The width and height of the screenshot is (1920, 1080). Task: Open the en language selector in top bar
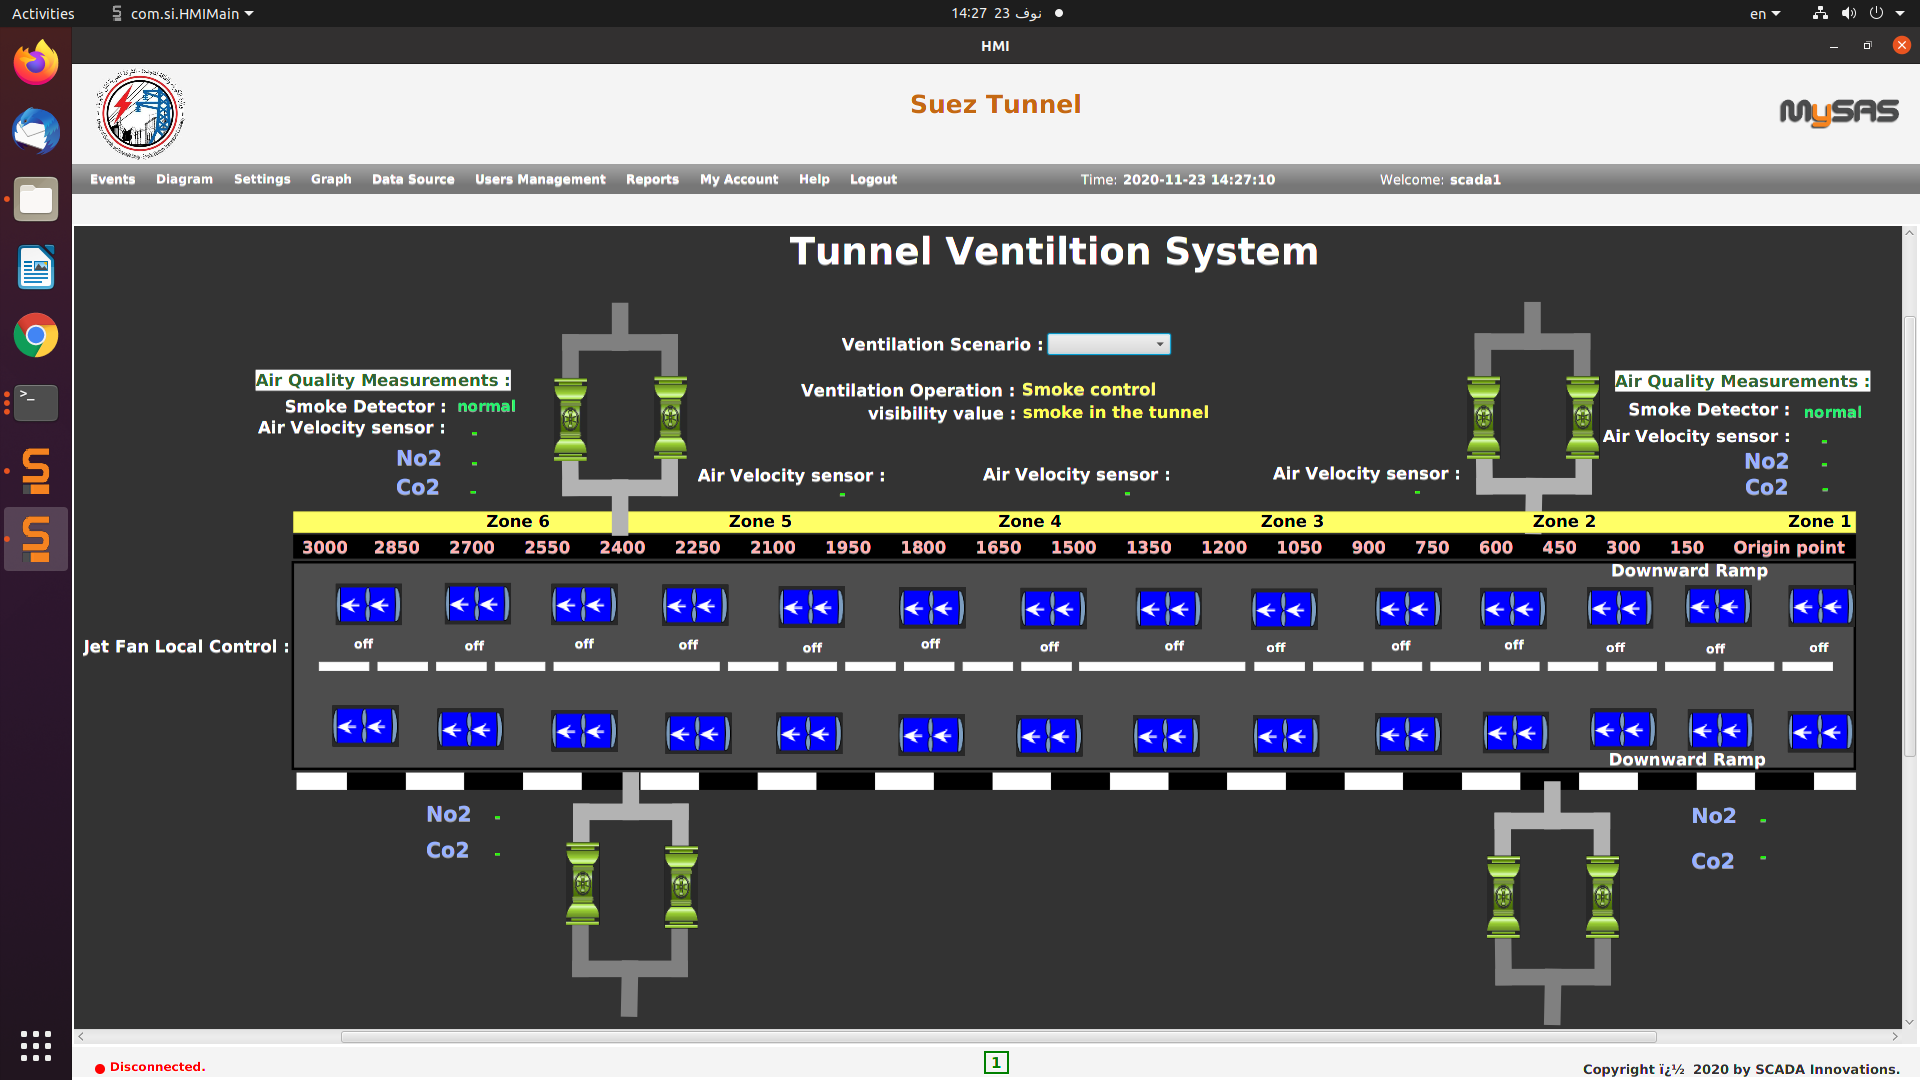point(1764,13)
